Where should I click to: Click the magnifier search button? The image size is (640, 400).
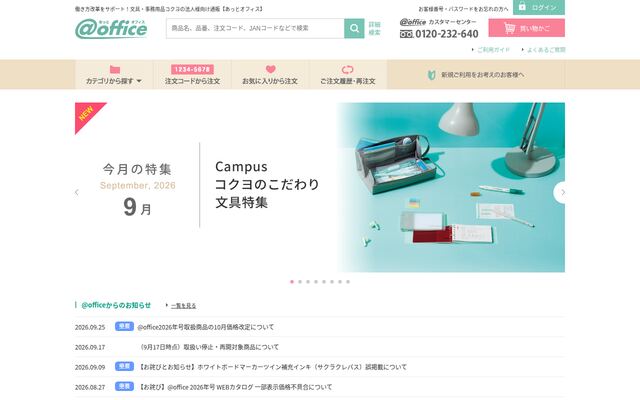[354, 28]
